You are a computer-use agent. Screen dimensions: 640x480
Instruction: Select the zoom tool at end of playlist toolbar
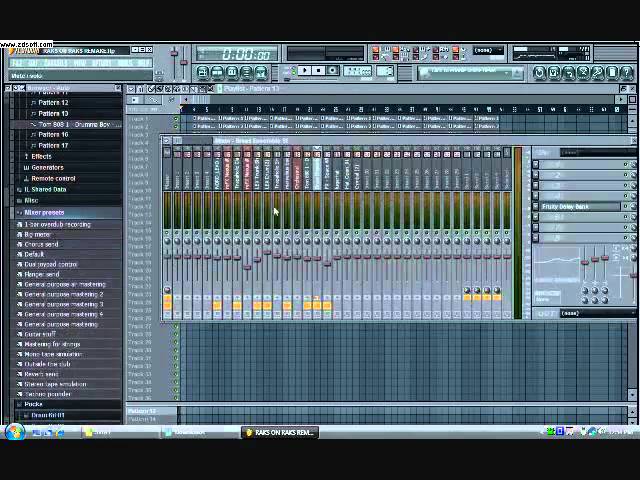211,89
